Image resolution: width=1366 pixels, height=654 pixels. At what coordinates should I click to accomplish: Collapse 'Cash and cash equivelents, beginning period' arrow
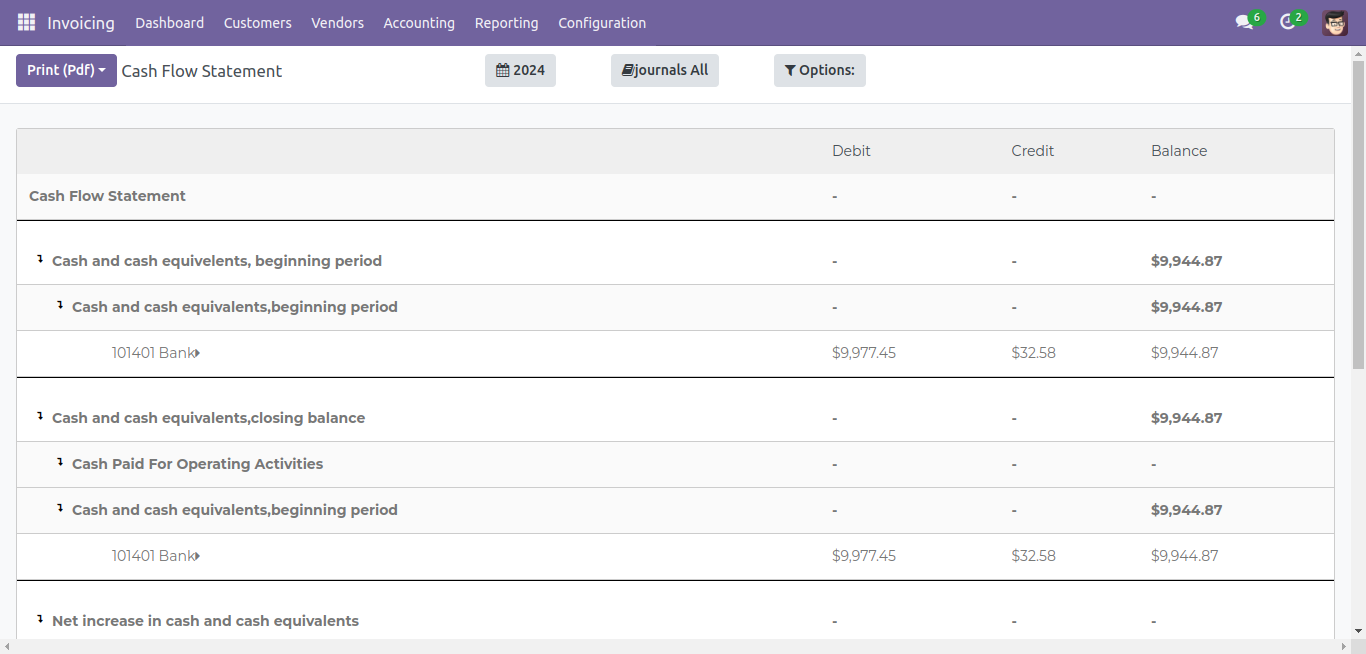pyautogui.click(x=40, y=260)
